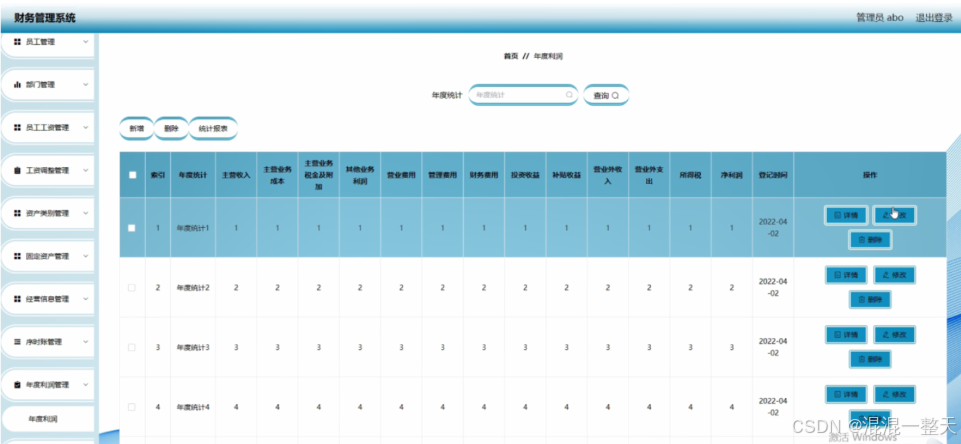The image size is (961, 444).
Task: Click the 资产类别管理 grid icon in the sidebar
Action: (x=17, y=213)
